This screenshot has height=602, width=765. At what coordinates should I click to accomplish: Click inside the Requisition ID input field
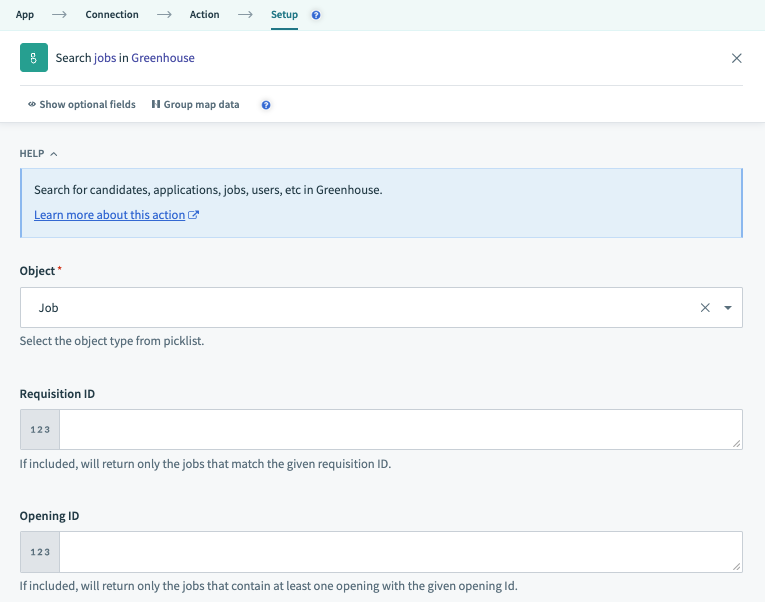400,430
